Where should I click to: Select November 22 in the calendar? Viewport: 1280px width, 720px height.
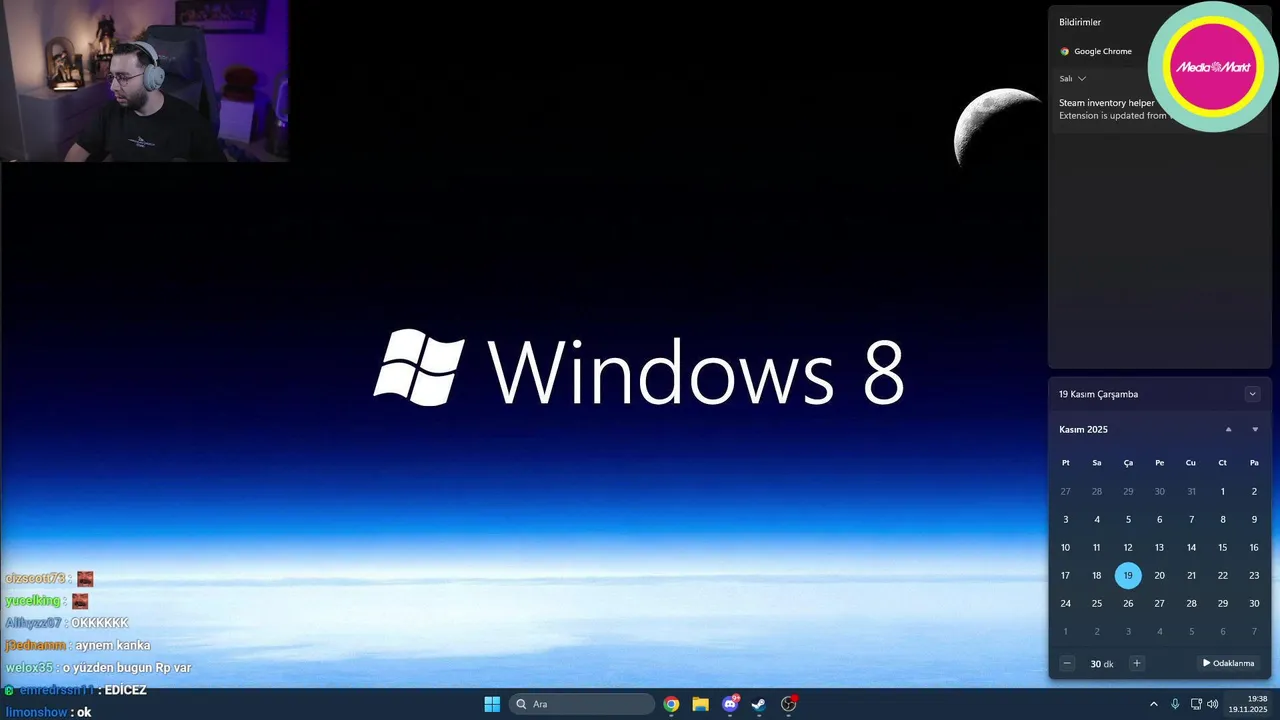[x=1222, y=575]
